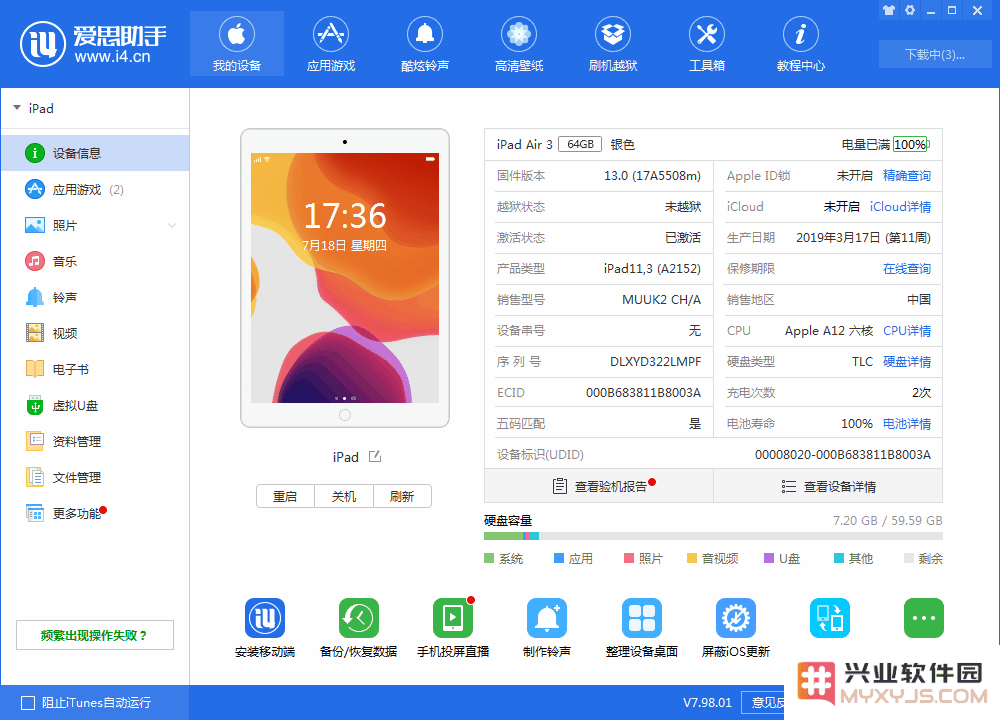This screenshot has width=1000, height=720.
Task: Open the green more (three dots) icon
Action: pyautogui.click(x=923, y=617)
